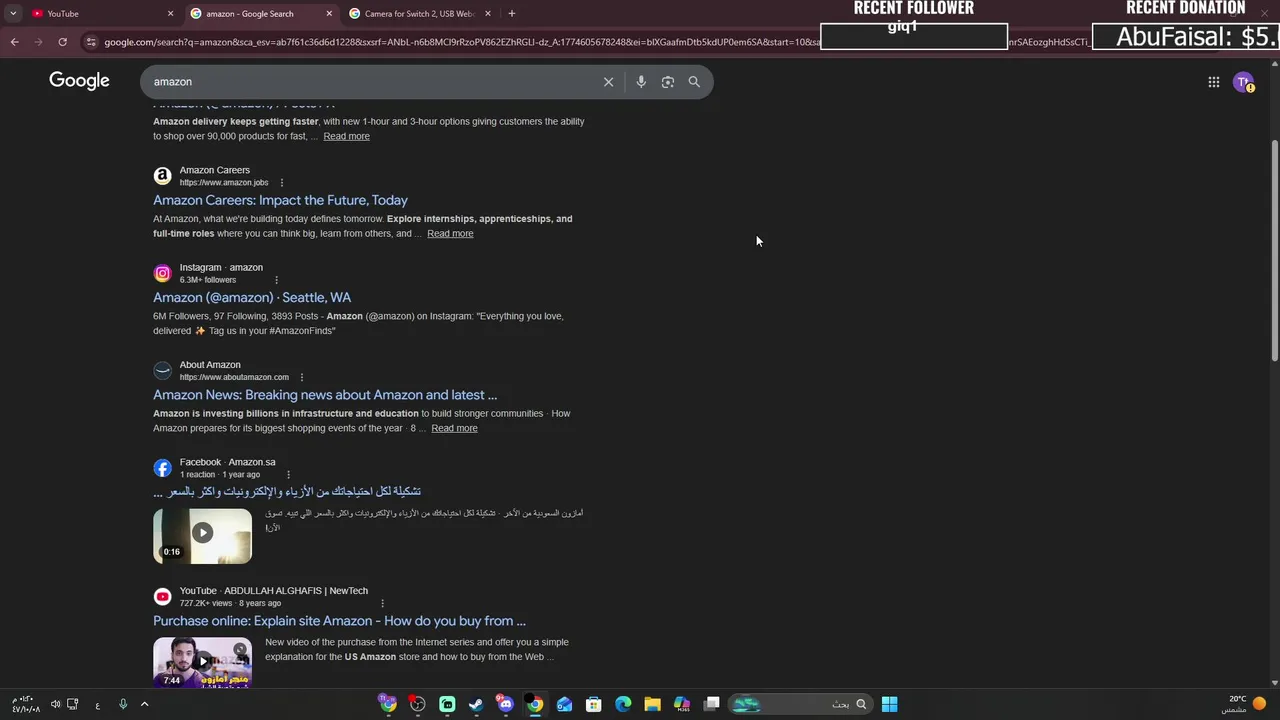1280x720 pixels.
Task: Open Microsoft Store from taskbar
Action: click(x=594, y=704)
